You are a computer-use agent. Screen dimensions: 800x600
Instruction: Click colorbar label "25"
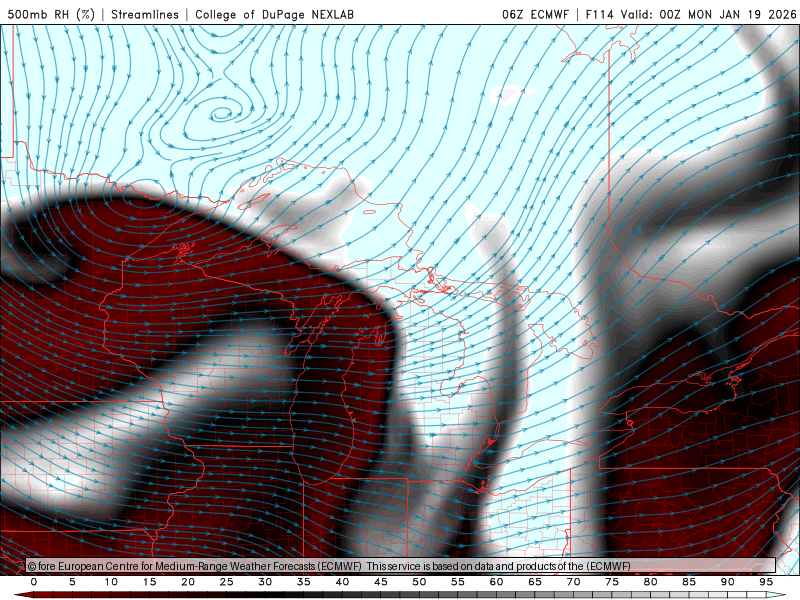pos(227,582)
